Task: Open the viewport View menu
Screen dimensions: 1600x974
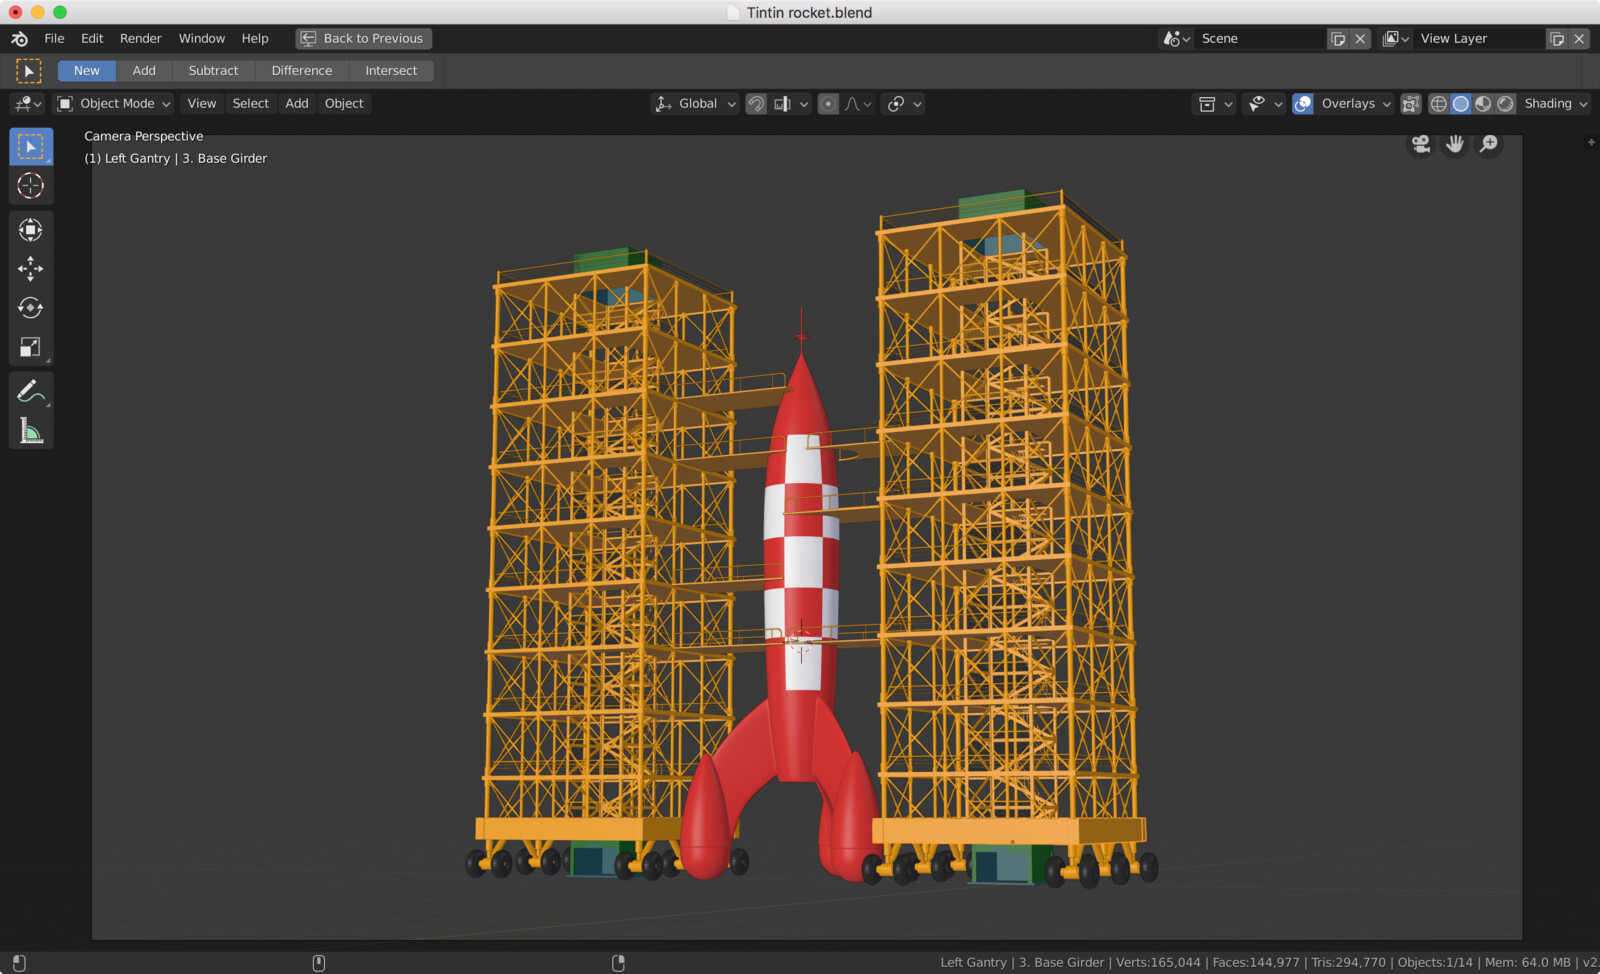Action: 202,104
